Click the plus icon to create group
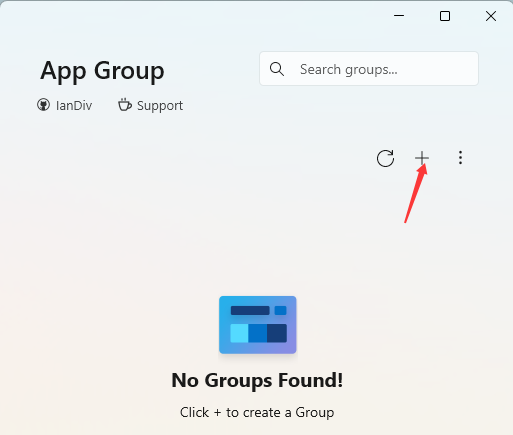Screen dimensions: 513x435 422,158
